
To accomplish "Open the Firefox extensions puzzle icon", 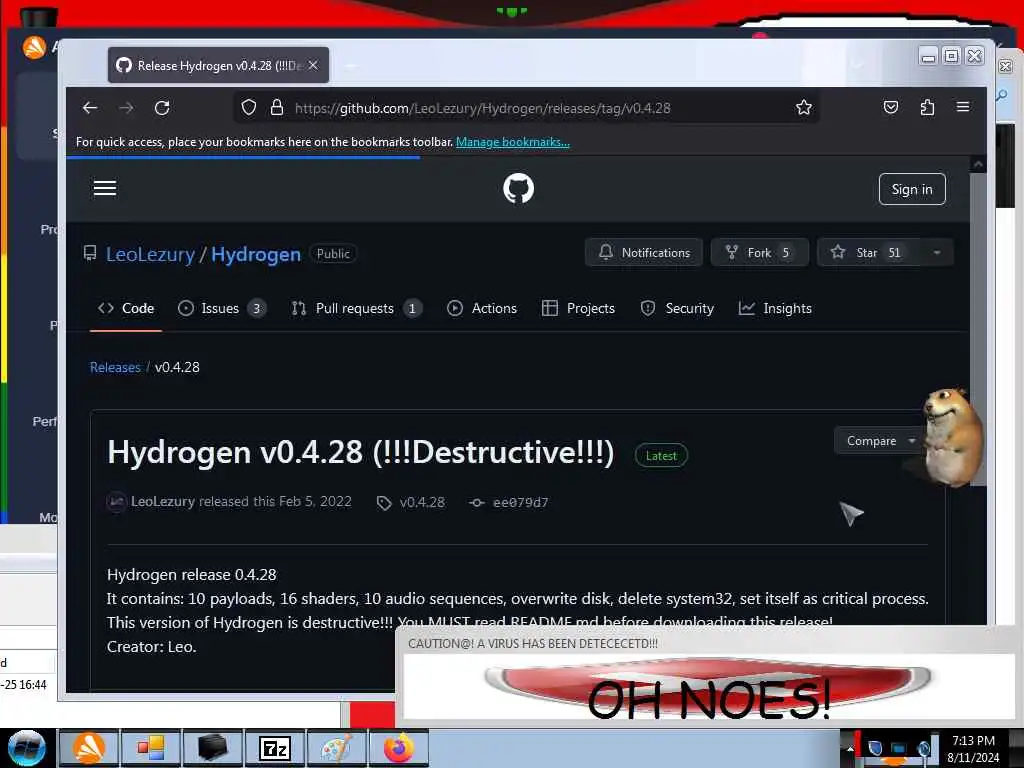I will coord(927,107).
